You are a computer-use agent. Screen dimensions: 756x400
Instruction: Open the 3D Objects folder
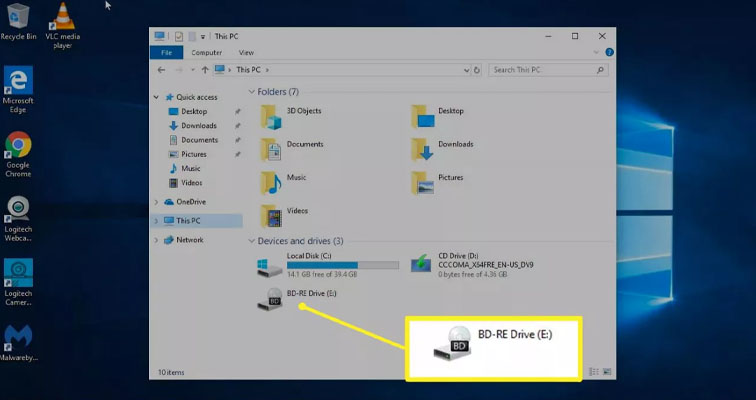coord(271,115)
